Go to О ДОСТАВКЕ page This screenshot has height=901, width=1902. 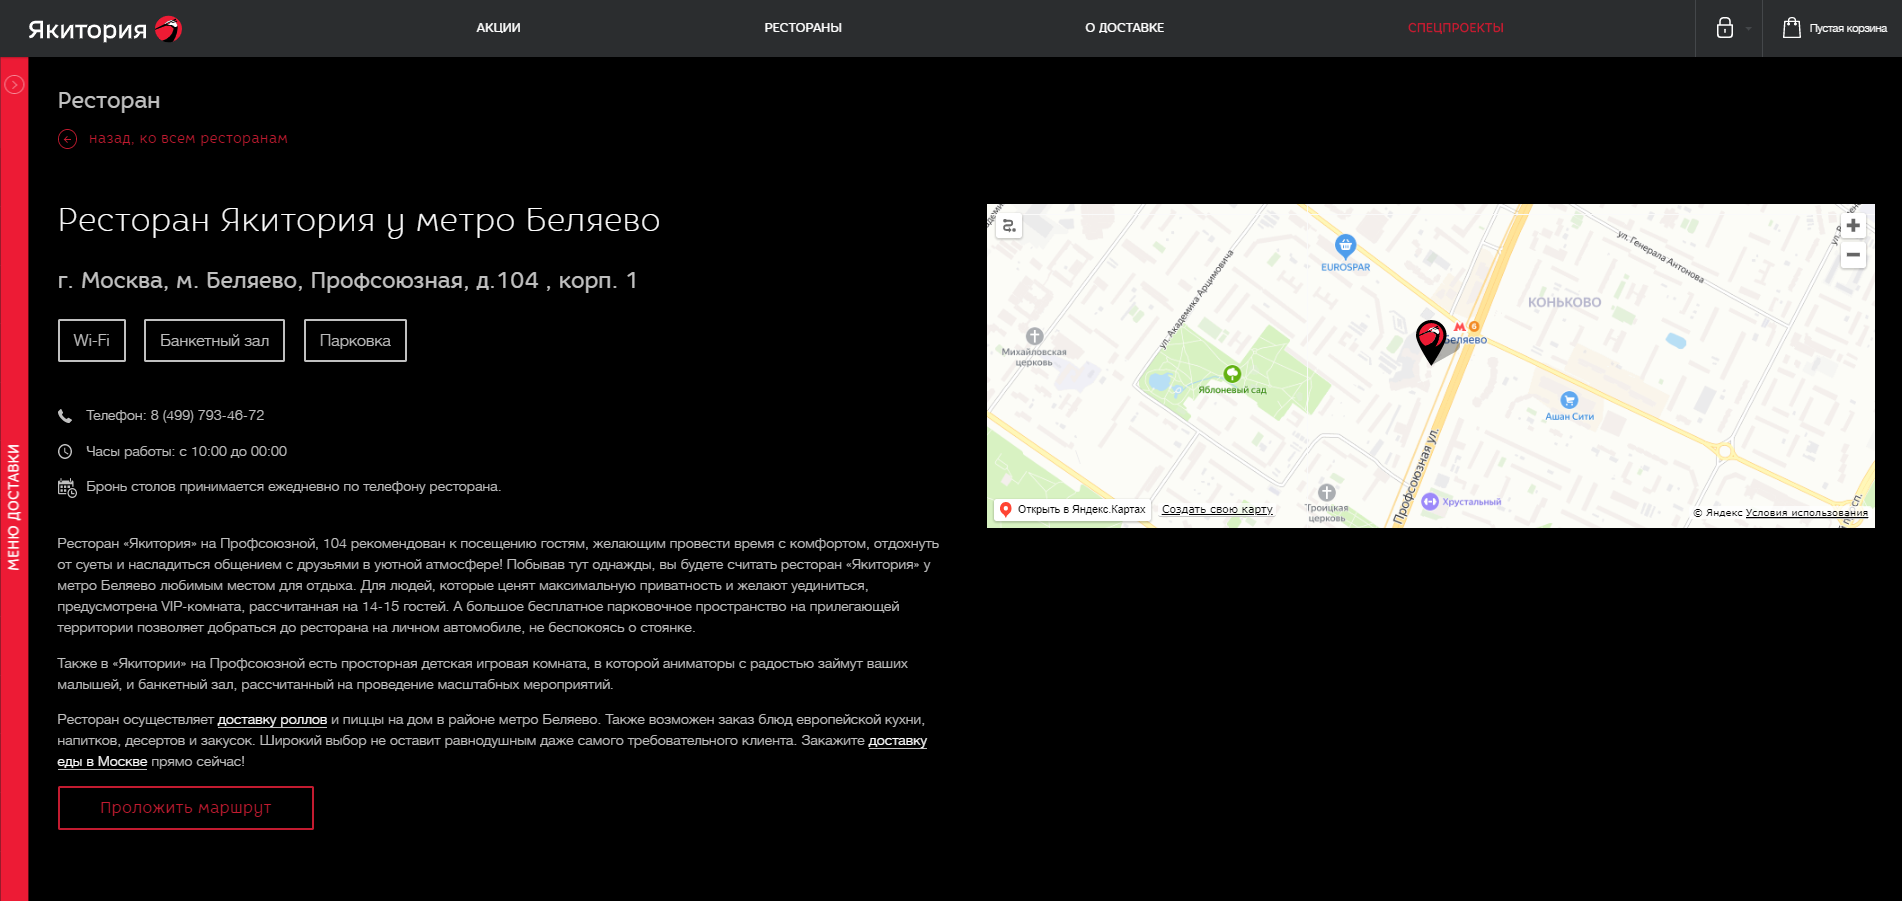[x=1124, y=28]
